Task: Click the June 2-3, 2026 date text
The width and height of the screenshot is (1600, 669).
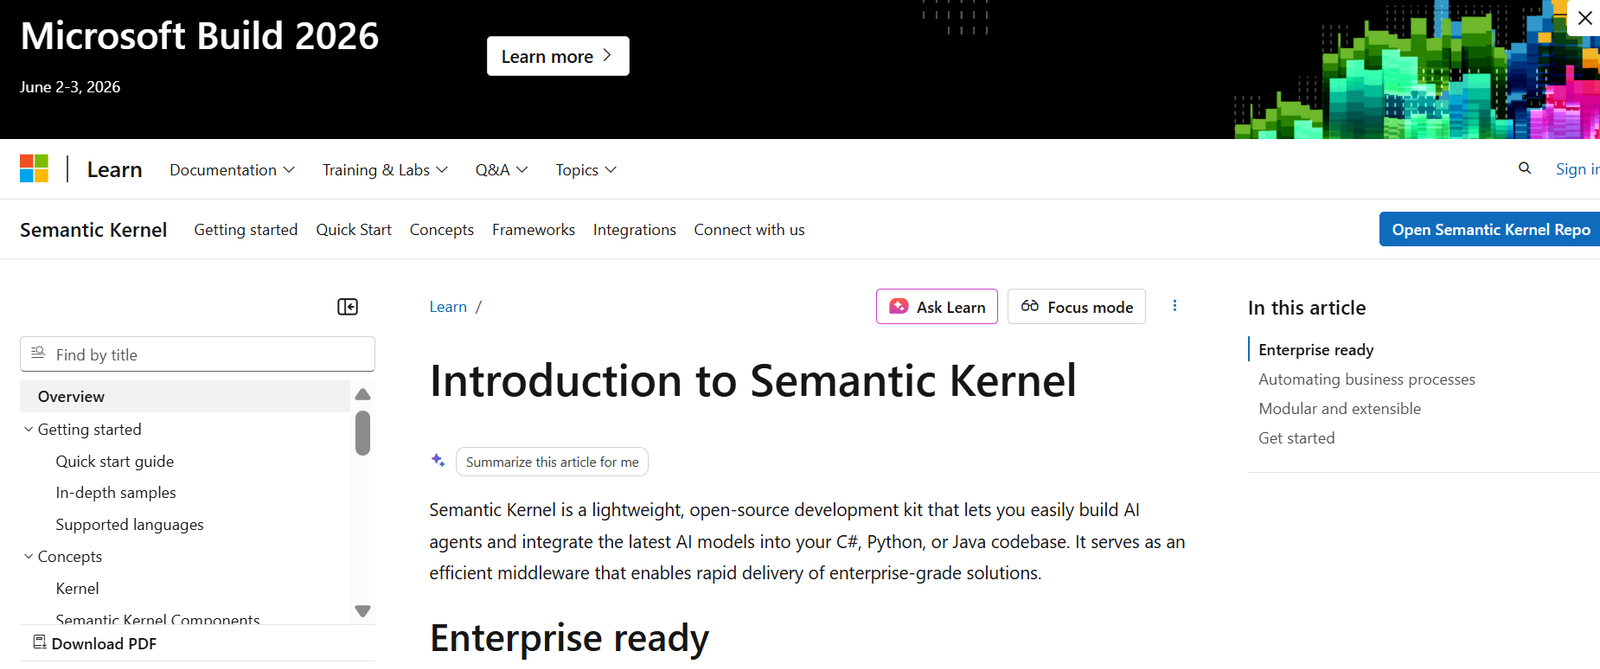Action: [70, 87]
